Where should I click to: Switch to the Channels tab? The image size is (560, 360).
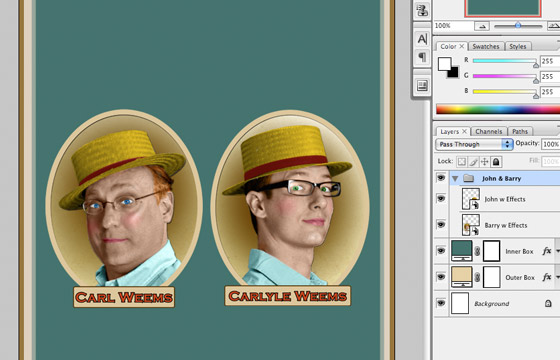489,131
